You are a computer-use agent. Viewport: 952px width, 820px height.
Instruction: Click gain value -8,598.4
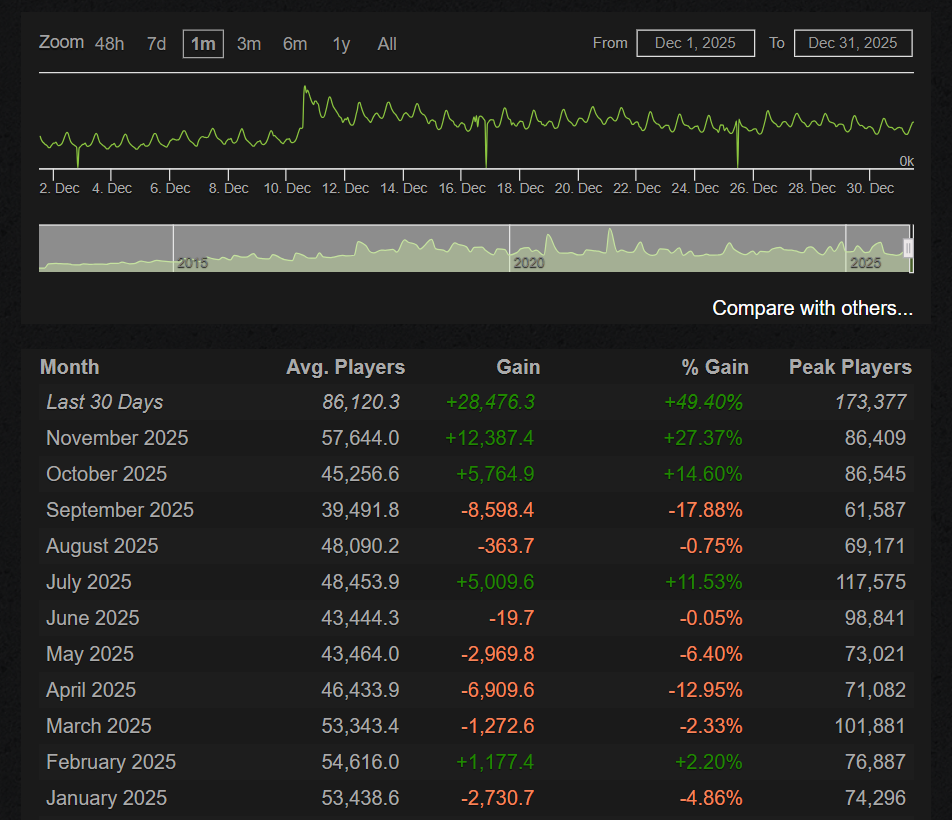coord(498,510)
